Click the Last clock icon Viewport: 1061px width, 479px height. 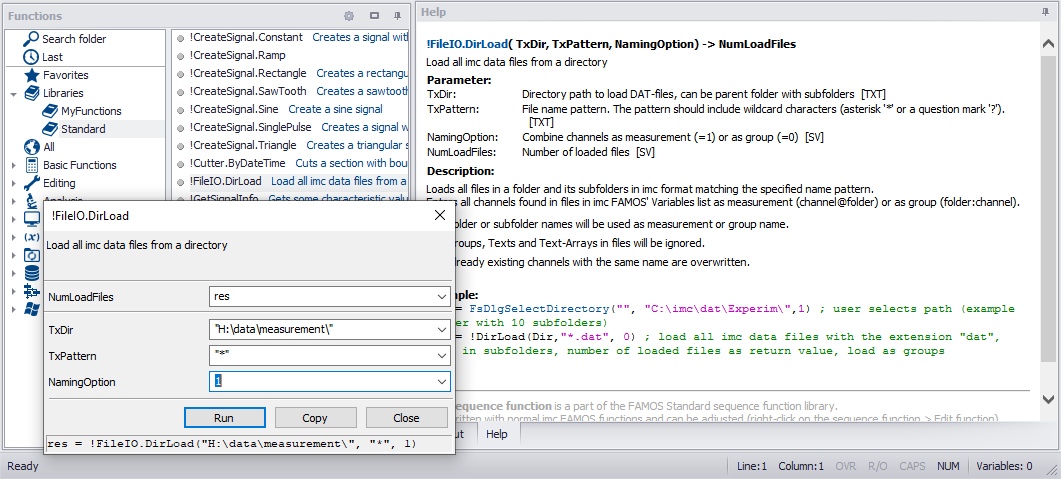point(30,57)
